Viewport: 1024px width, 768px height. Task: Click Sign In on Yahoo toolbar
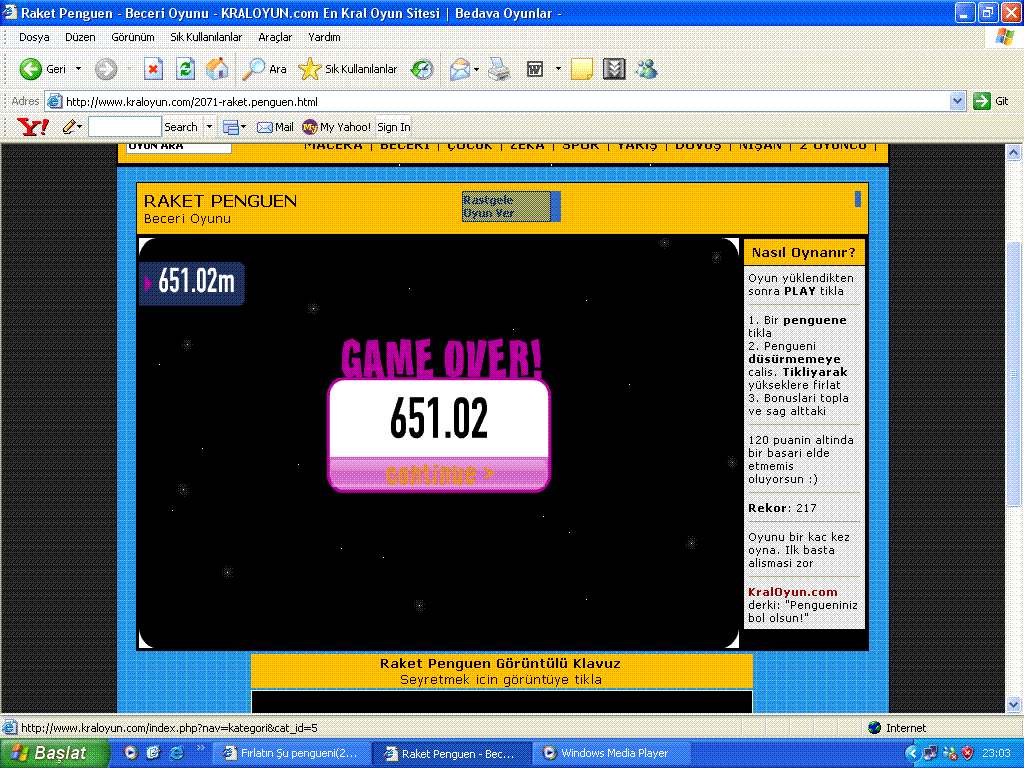click(394, 127)
